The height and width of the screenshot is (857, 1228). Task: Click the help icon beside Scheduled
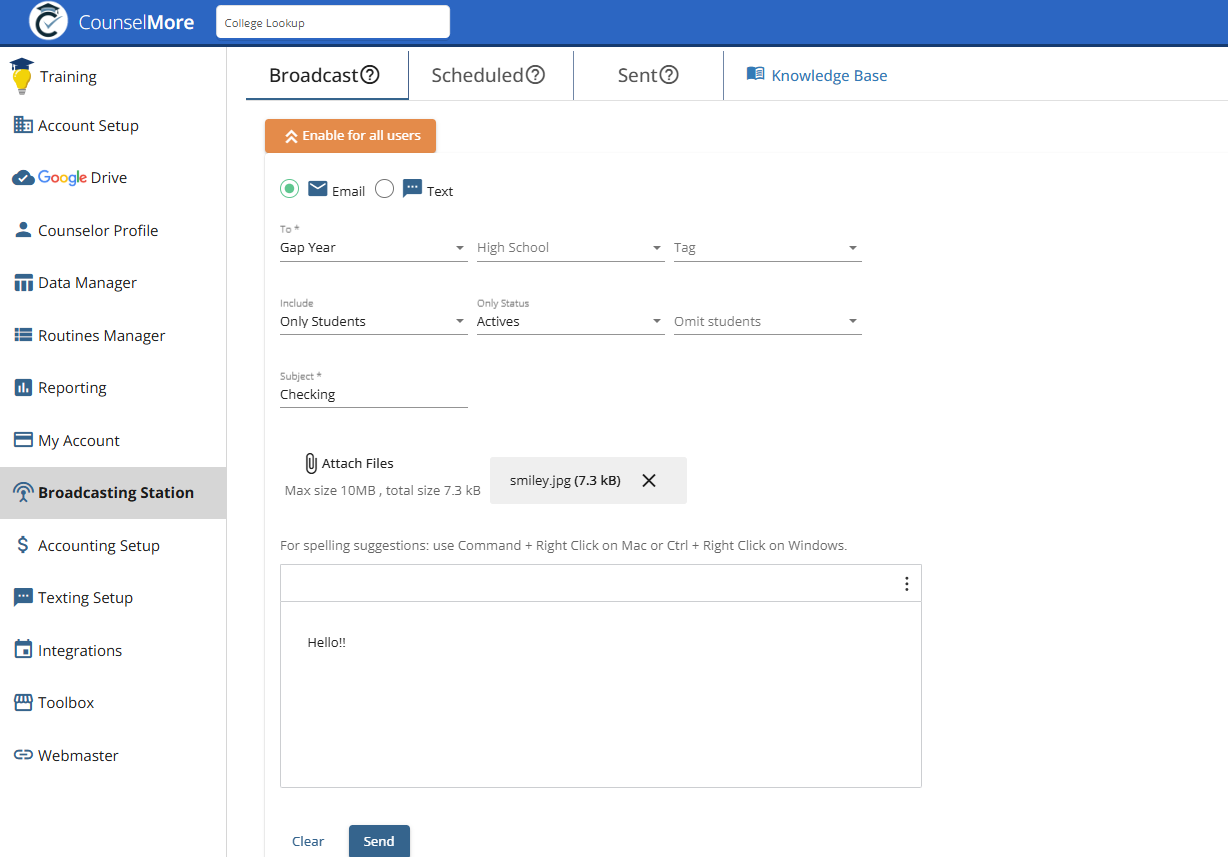535,75
